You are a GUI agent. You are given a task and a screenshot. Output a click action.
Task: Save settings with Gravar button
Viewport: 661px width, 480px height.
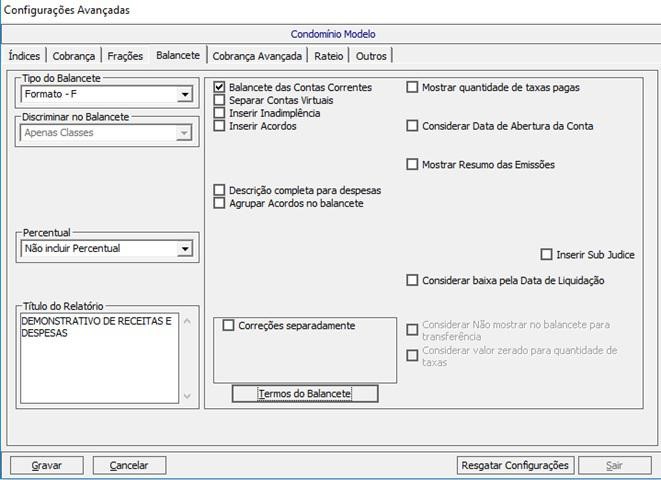[x=47, y=465]
